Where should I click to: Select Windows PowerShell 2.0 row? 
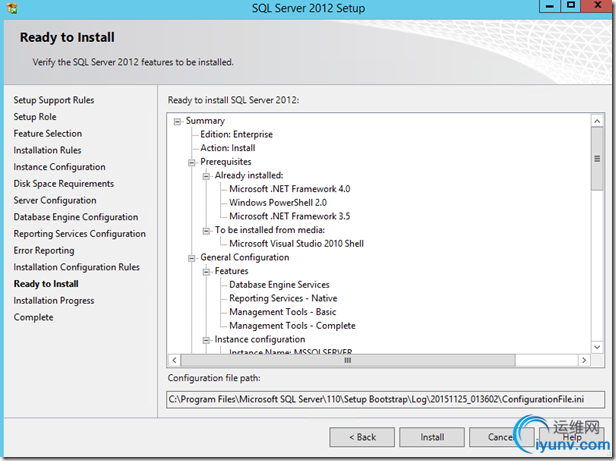pos(278,203)
